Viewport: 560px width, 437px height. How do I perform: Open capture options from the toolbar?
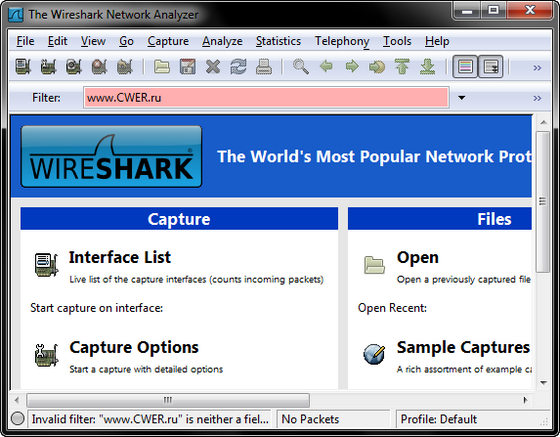click(x=48, y=67)
